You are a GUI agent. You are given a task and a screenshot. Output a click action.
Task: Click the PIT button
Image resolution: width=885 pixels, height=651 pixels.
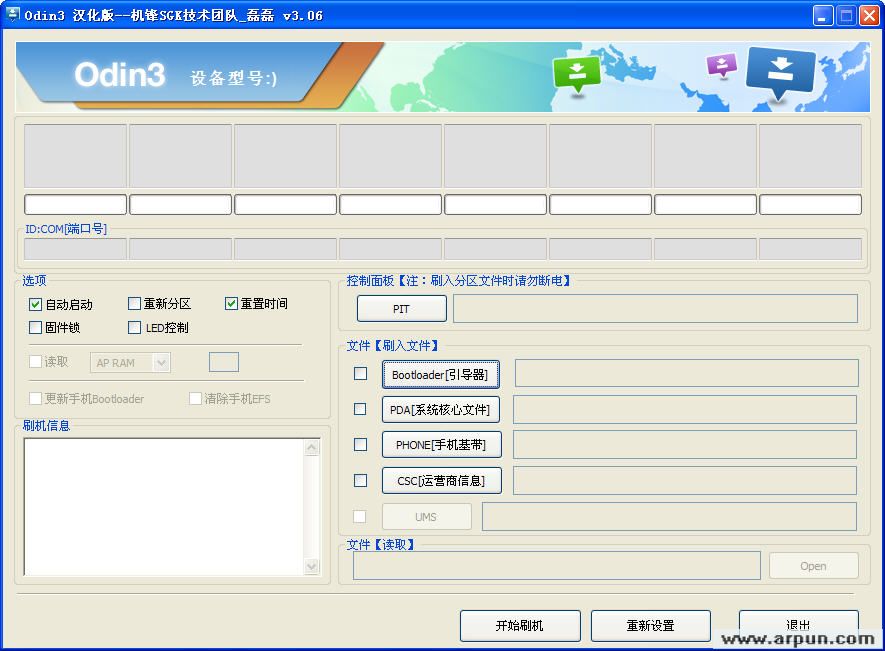point(401,308)
